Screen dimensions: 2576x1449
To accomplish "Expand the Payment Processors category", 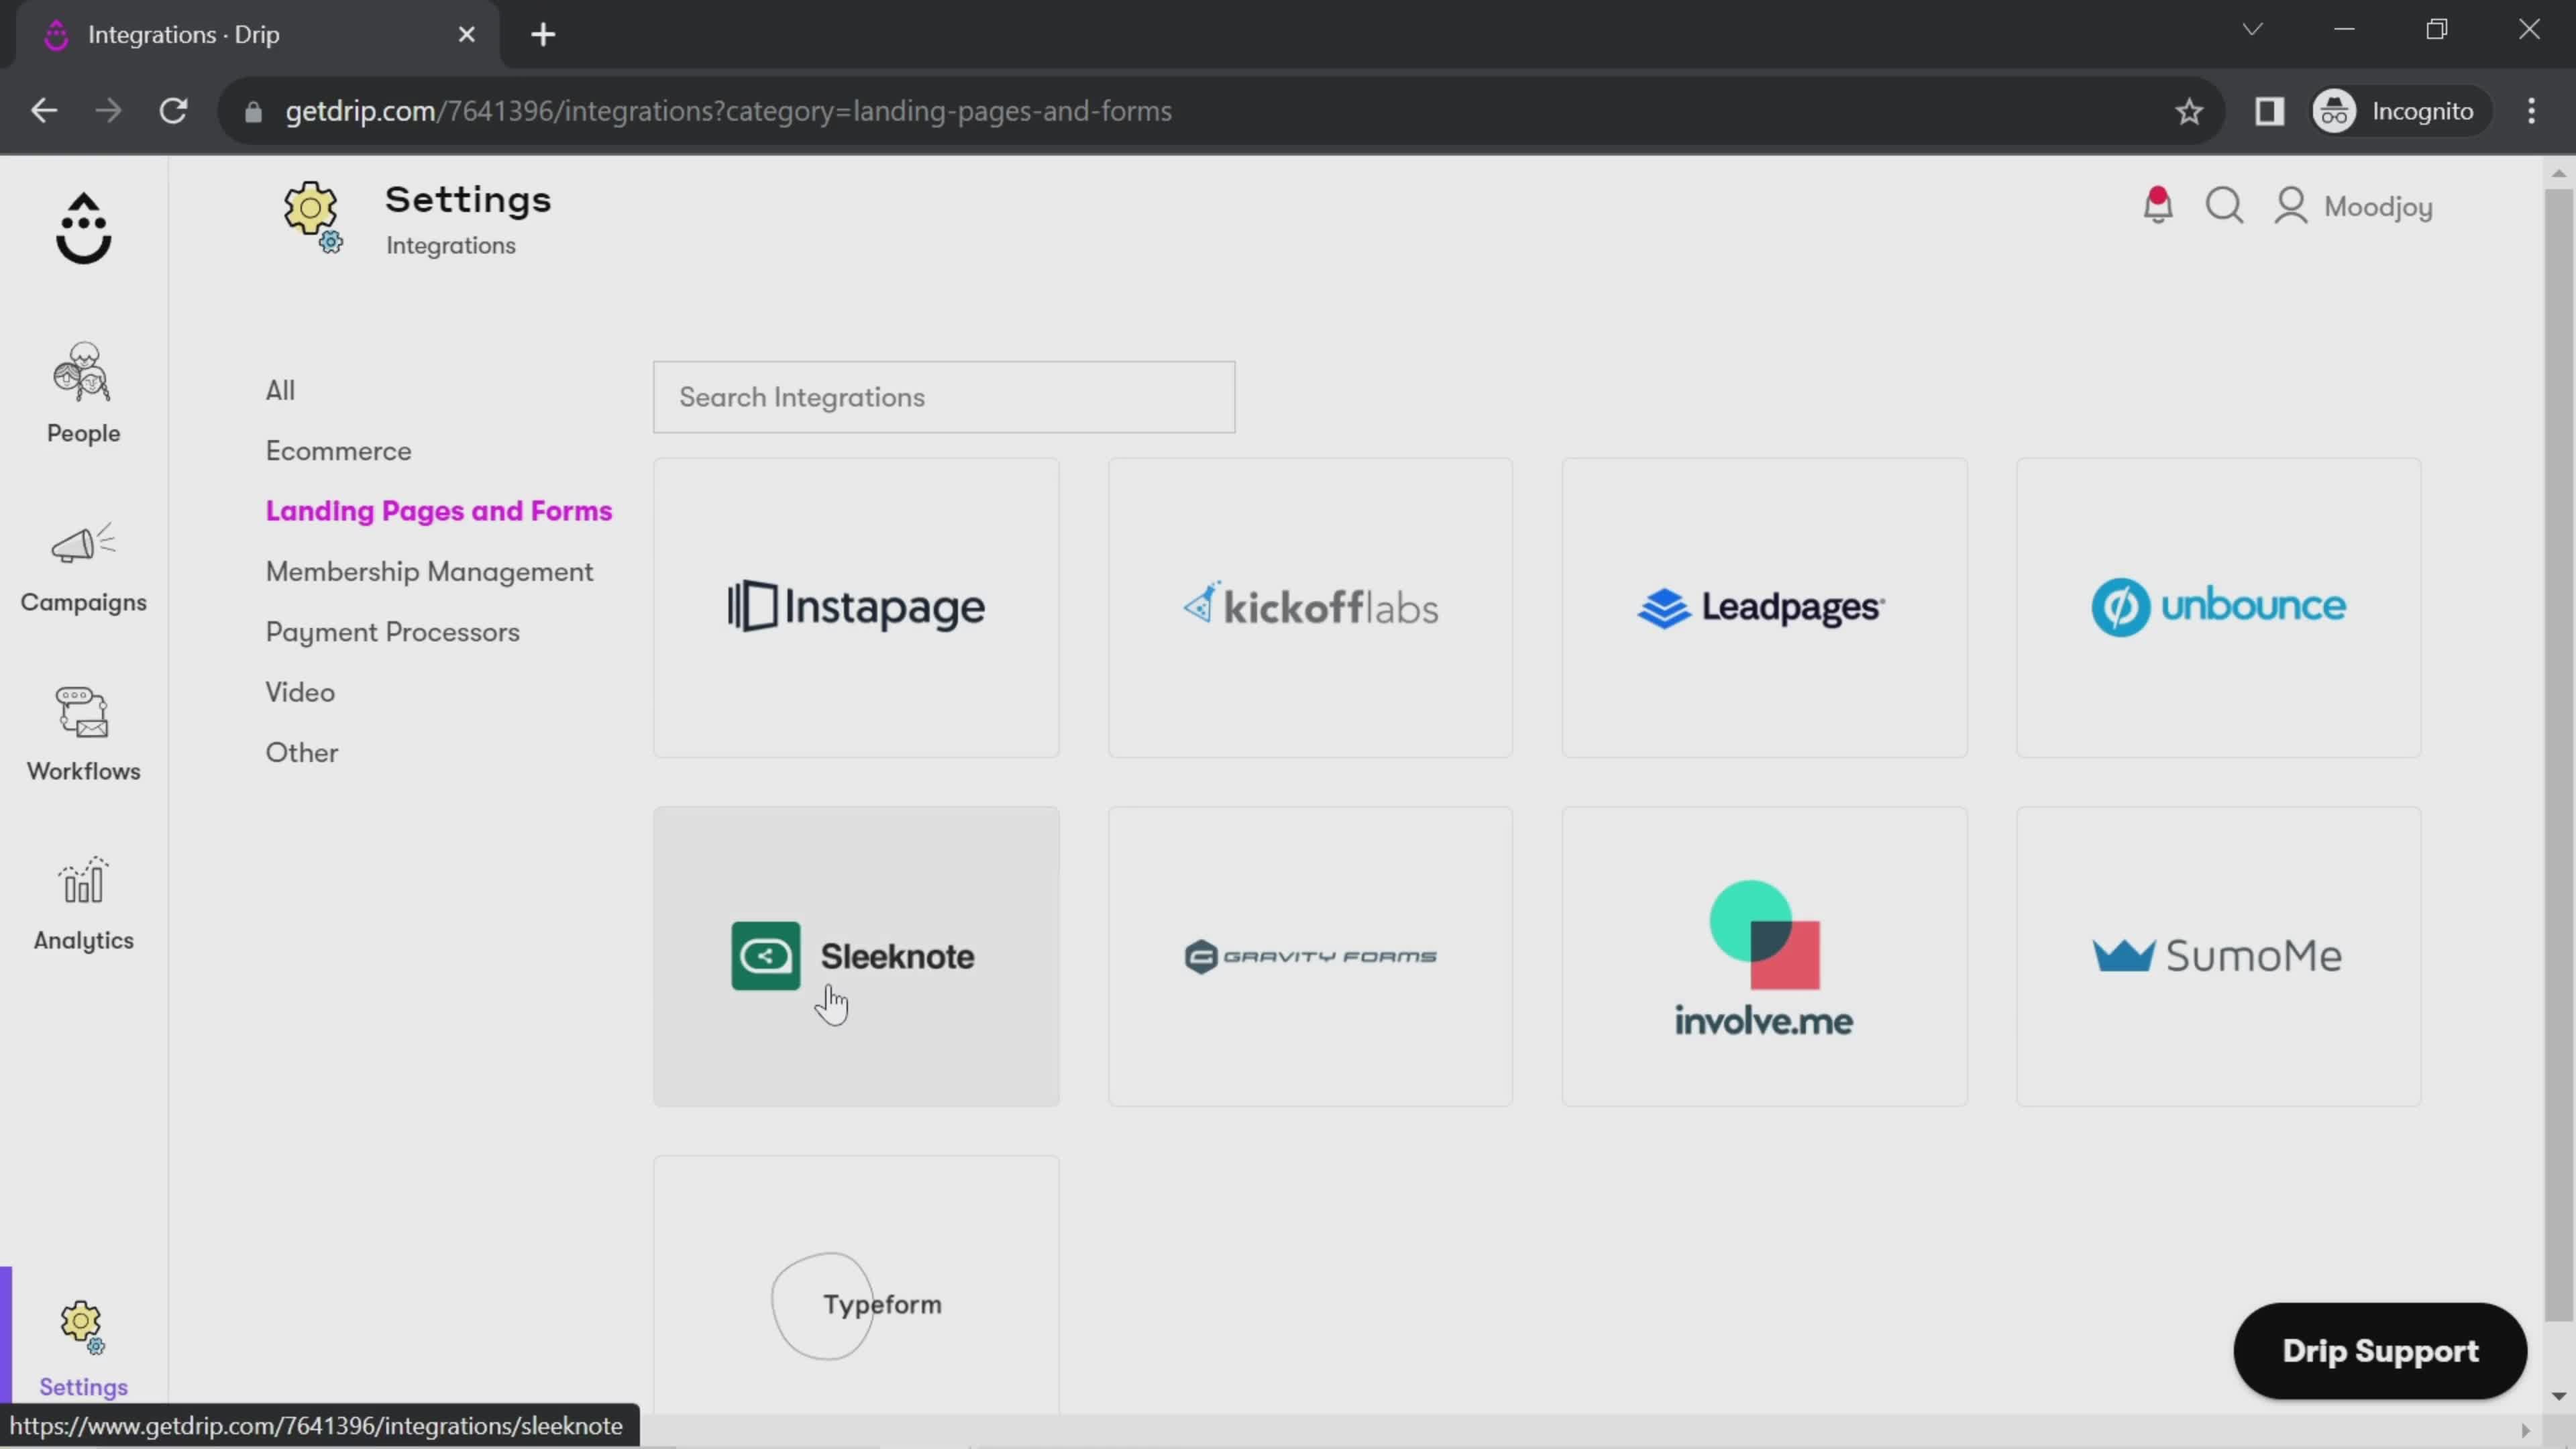I will pyautogui.click(x=392, y=632).
